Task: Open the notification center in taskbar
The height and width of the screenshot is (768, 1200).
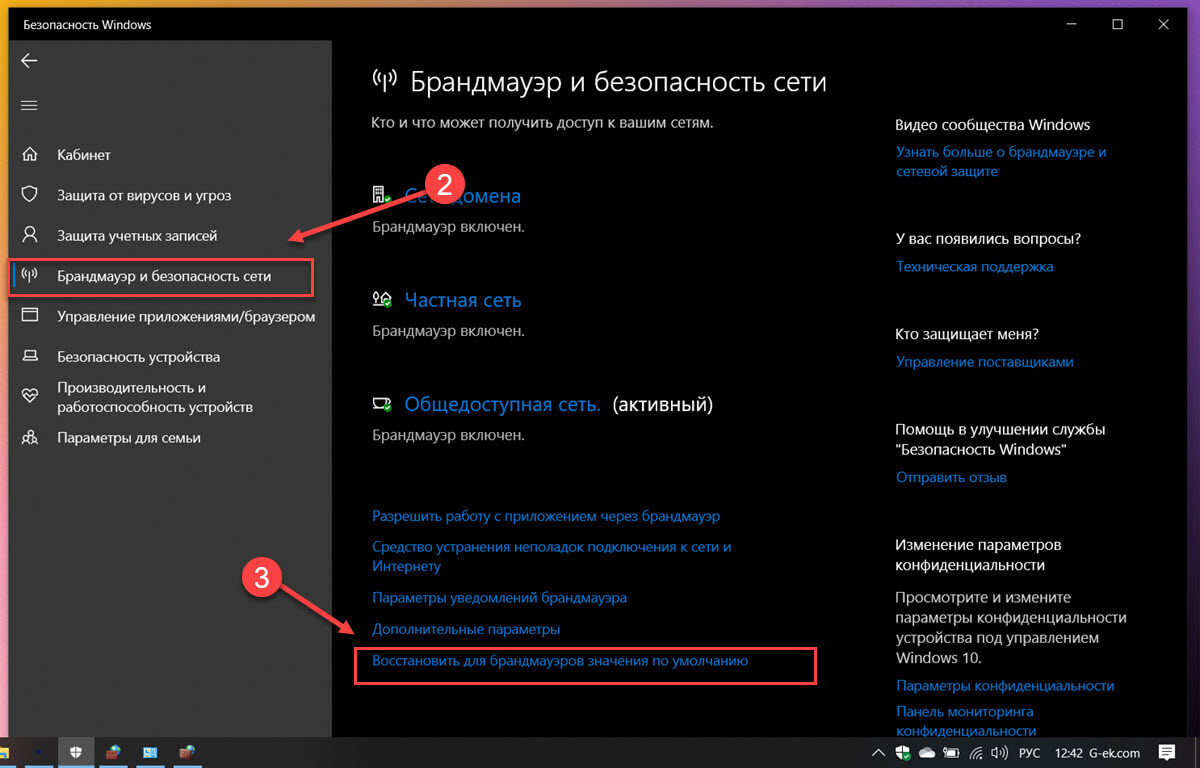Action: click(x=1166, y=752)
